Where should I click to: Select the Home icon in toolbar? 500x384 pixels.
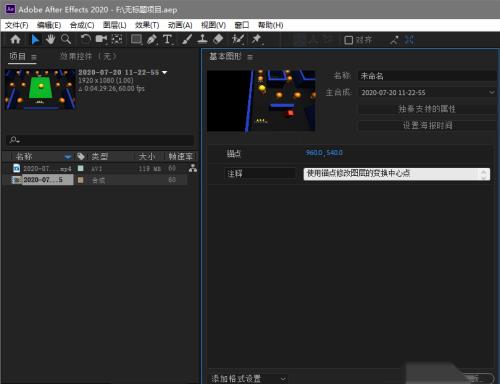[15, 40]
